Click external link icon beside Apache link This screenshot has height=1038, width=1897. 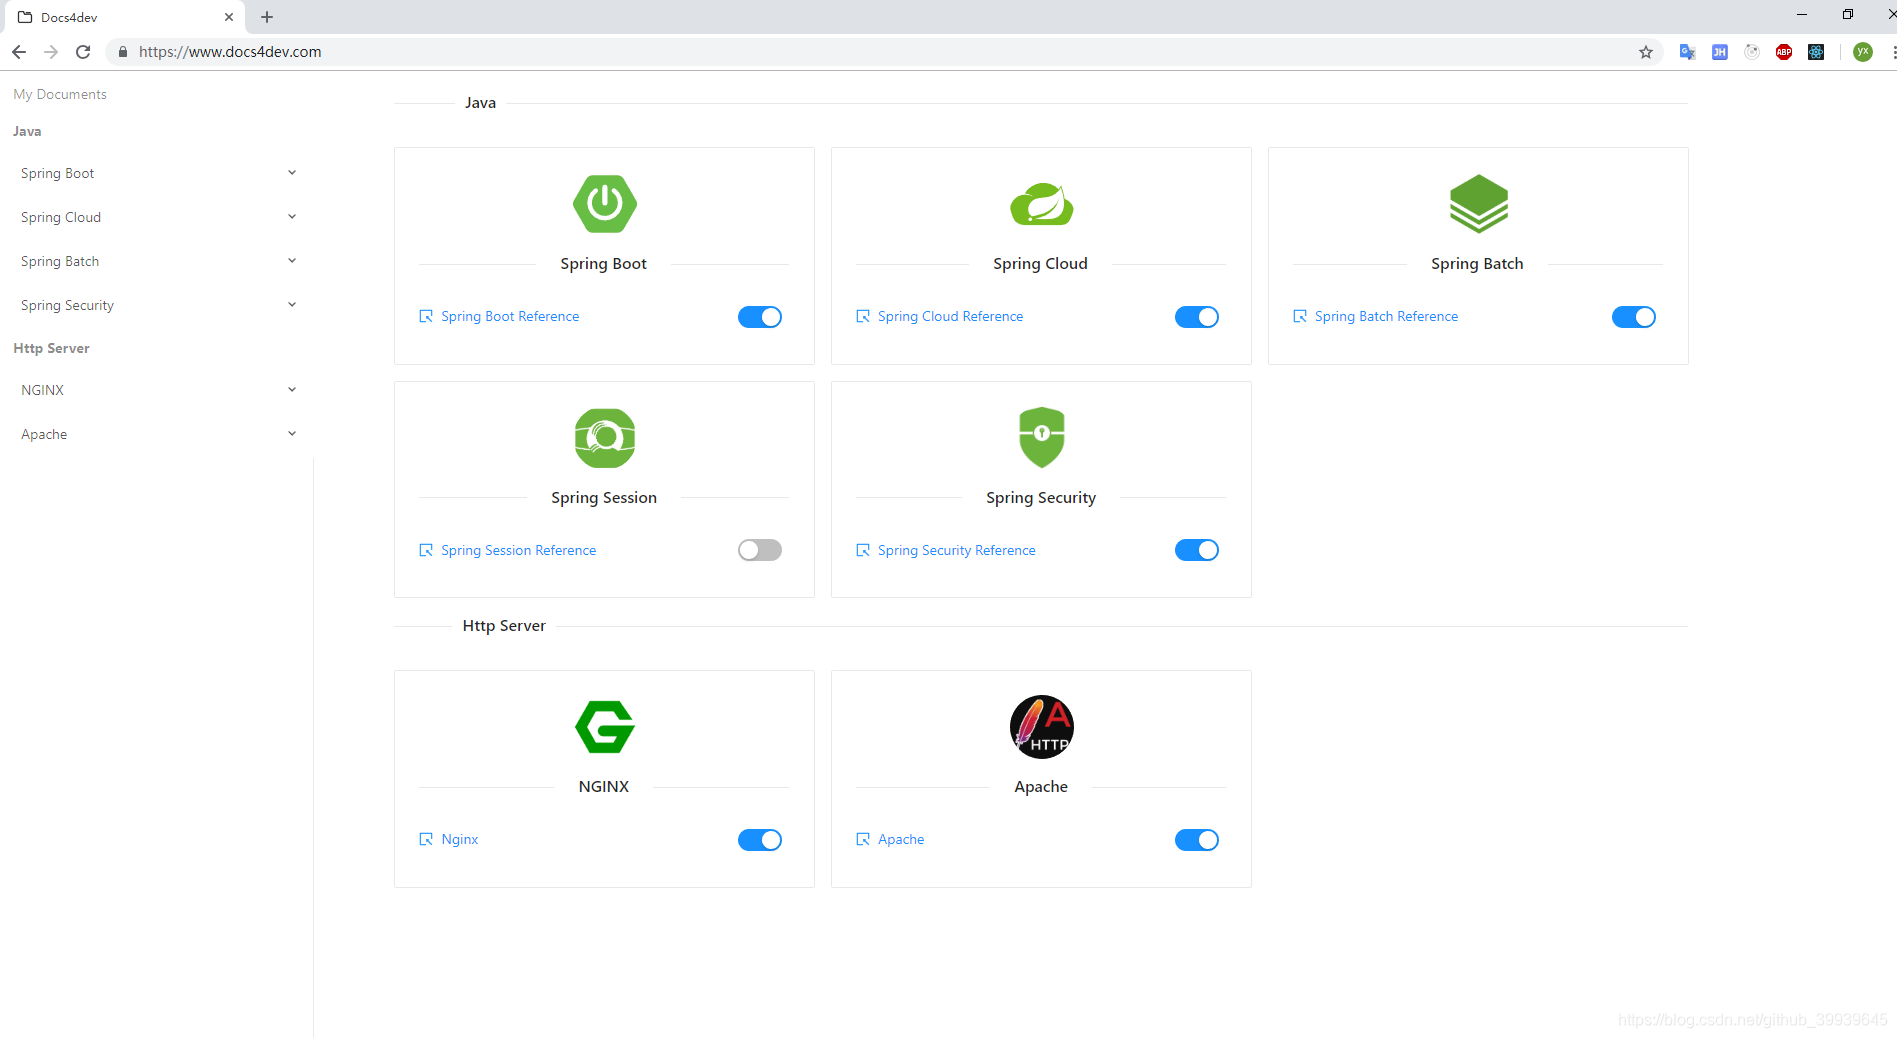point(863,839)
